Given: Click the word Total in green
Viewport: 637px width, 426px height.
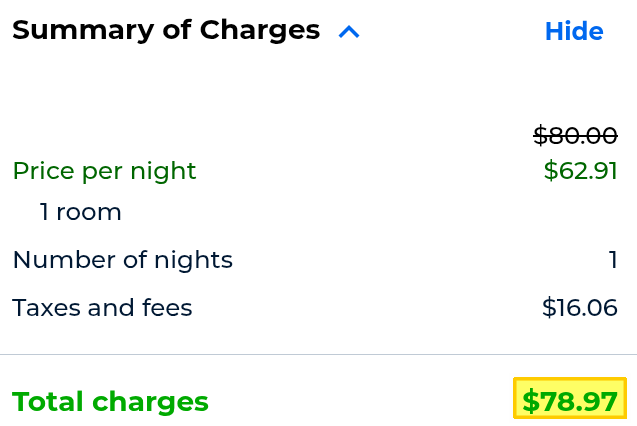Looking at the screenshot, I should point(48,402).
